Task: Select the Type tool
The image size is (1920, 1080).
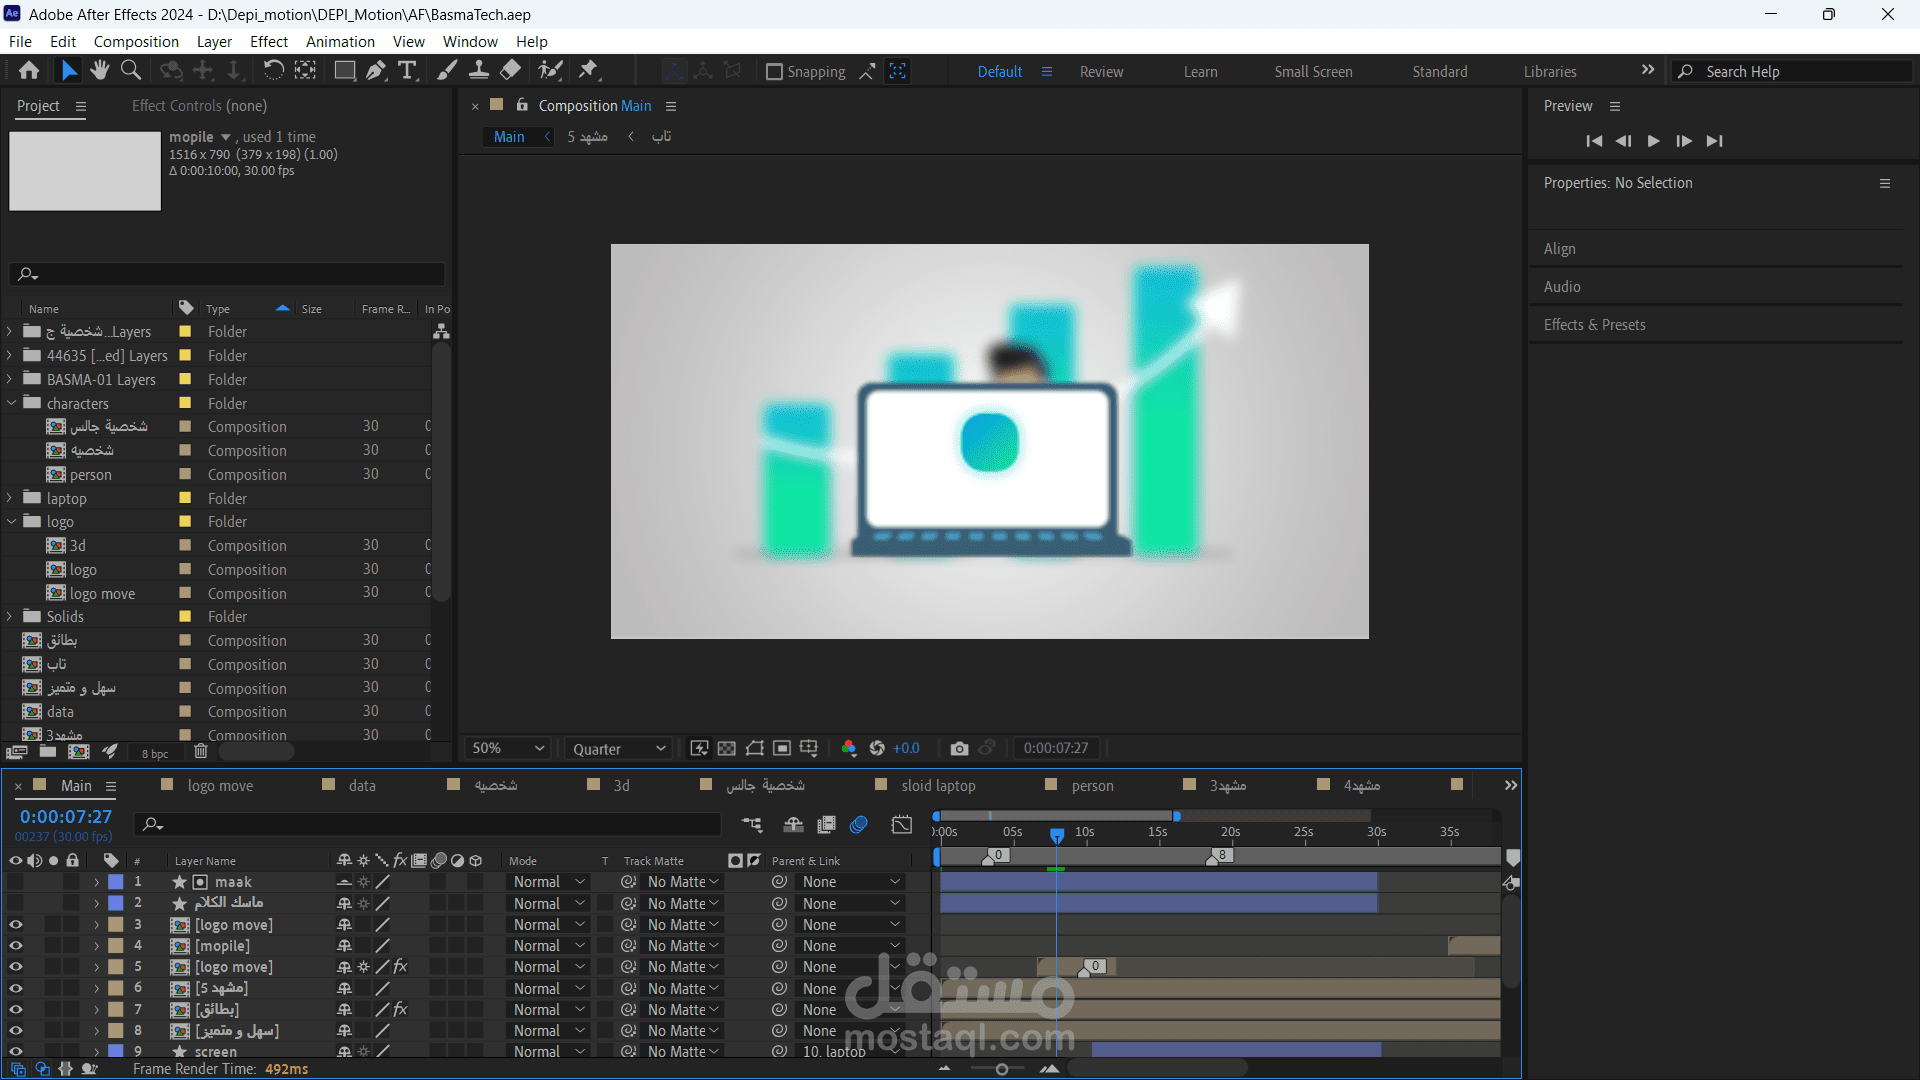Action: 407,70
